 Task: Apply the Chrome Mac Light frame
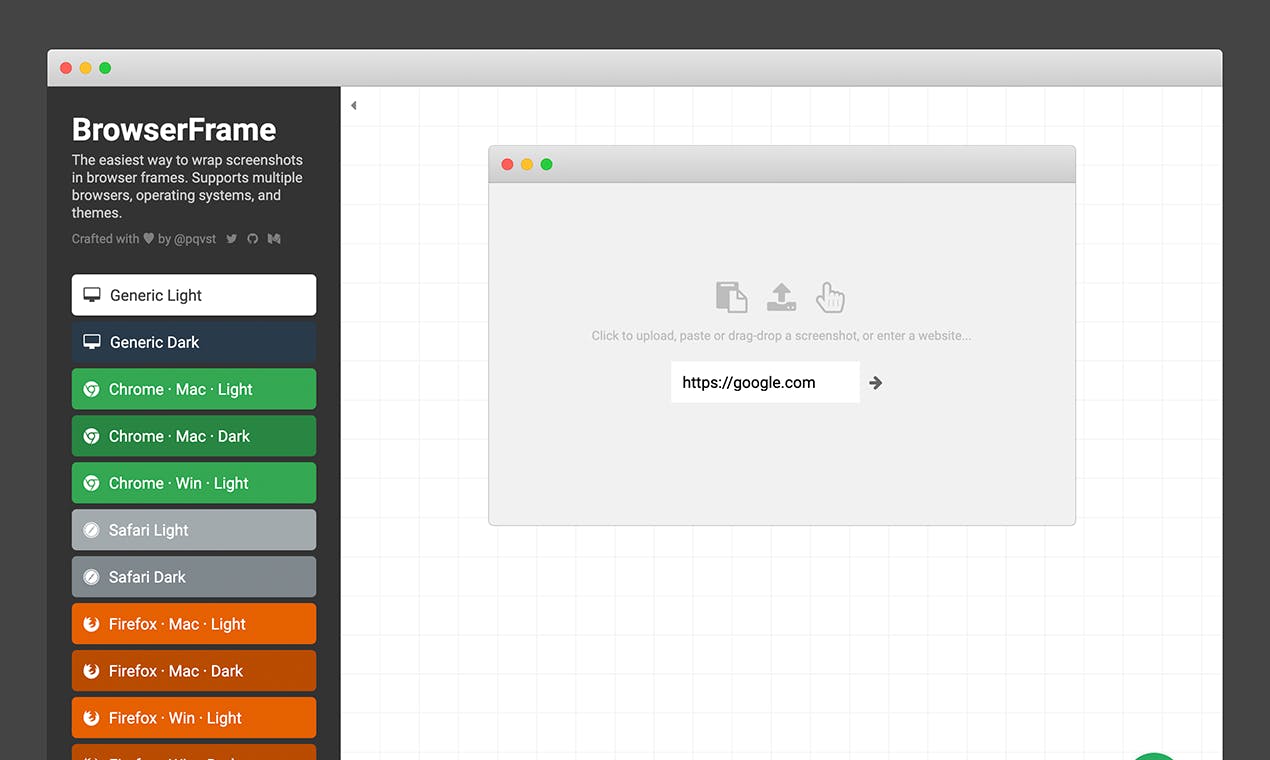[193, 389]
